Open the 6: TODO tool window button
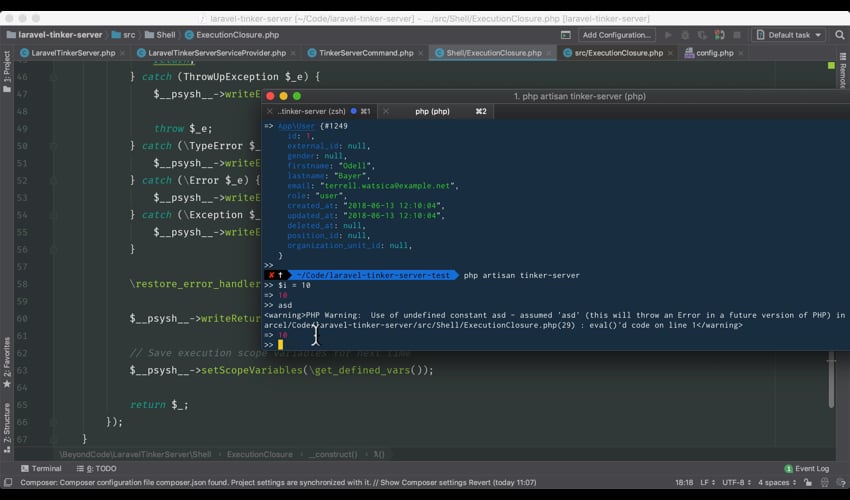Screen dimensions: 850x500 pyautogui.click(x=96, y=469)
